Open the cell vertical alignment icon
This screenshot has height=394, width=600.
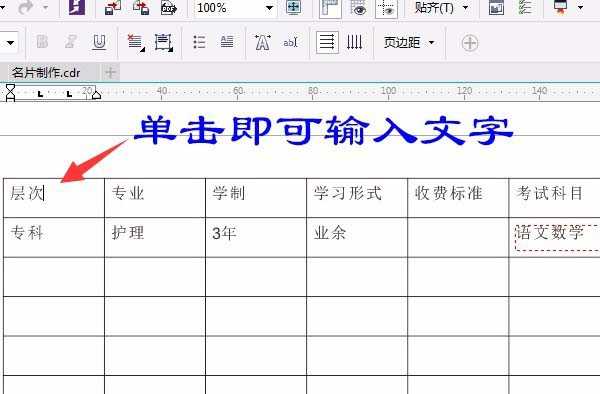163,42
